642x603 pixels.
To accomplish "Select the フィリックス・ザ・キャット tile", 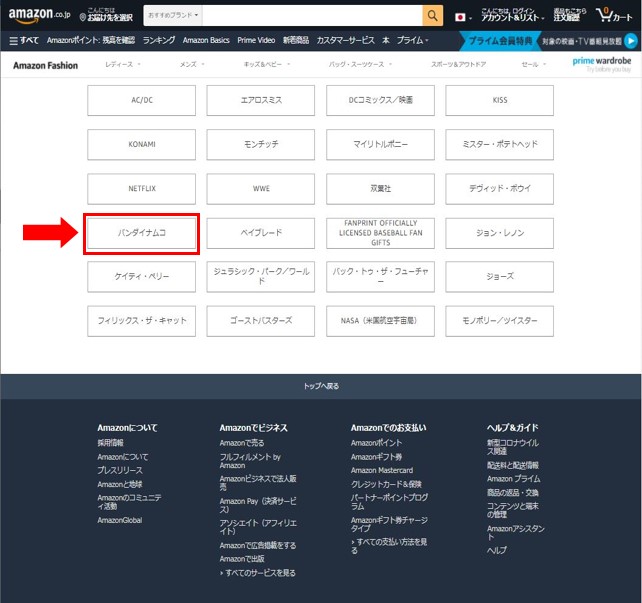I will click(x=142, y=321).
